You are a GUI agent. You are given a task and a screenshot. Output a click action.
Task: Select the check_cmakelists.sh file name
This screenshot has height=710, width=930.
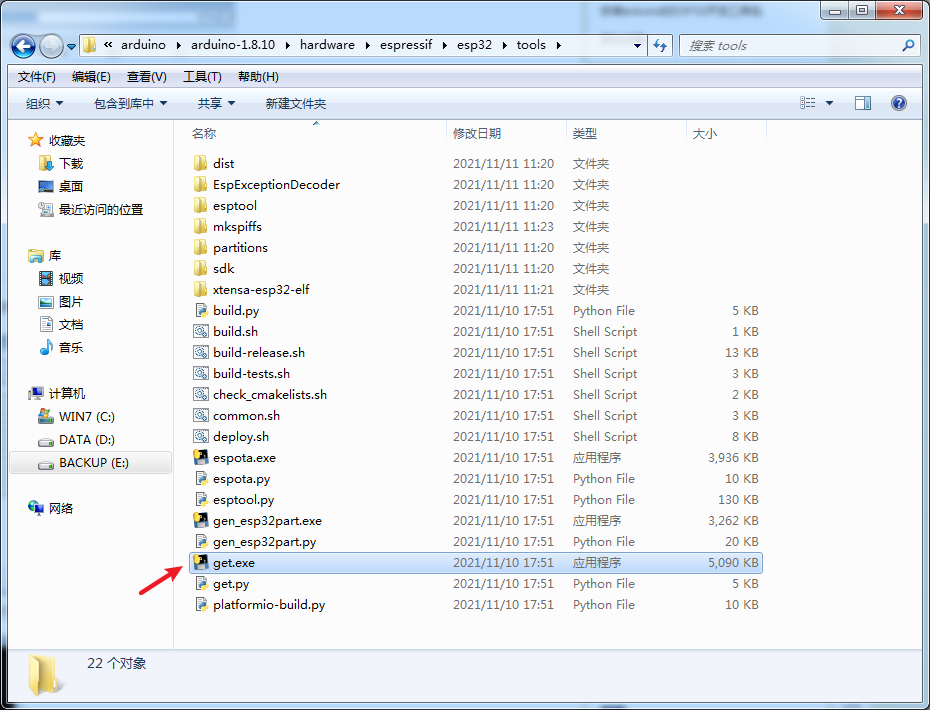point(270,394)
